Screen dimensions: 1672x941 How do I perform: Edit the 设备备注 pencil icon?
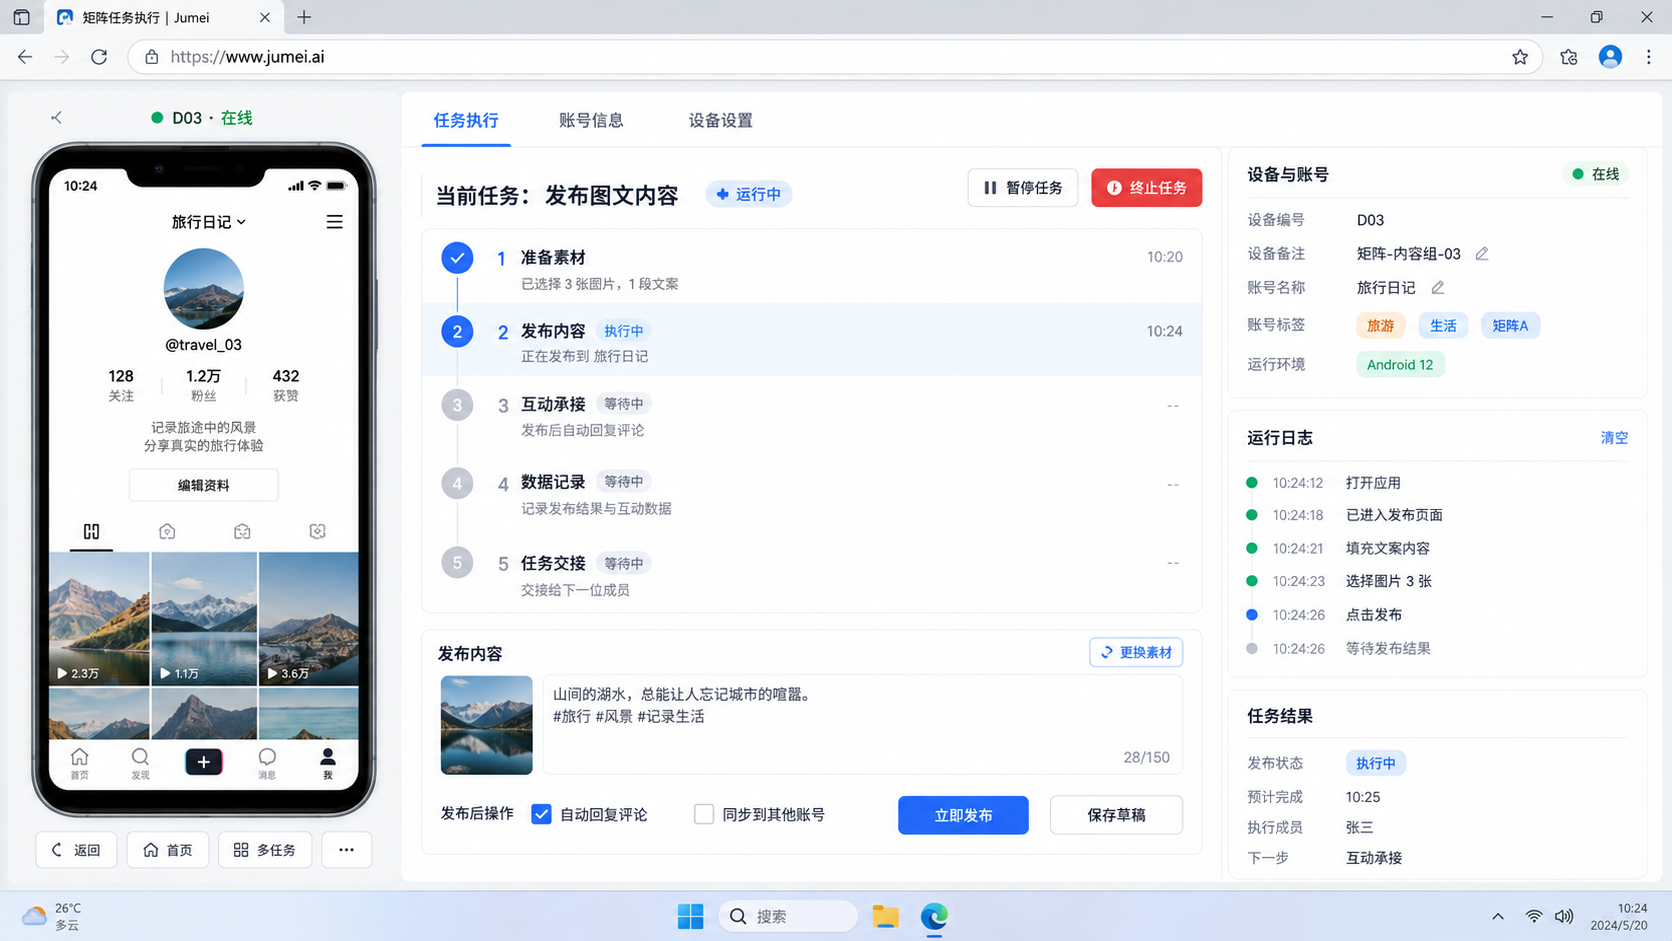click(x=1482, y=254)
